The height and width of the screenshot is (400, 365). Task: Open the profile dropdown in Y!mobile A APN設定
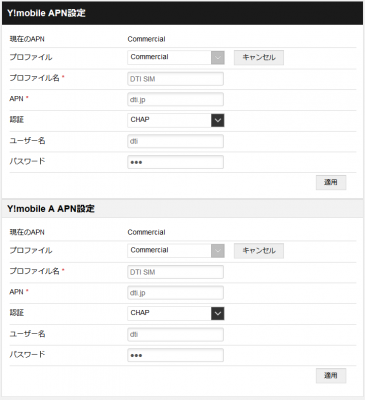[176, 251]
